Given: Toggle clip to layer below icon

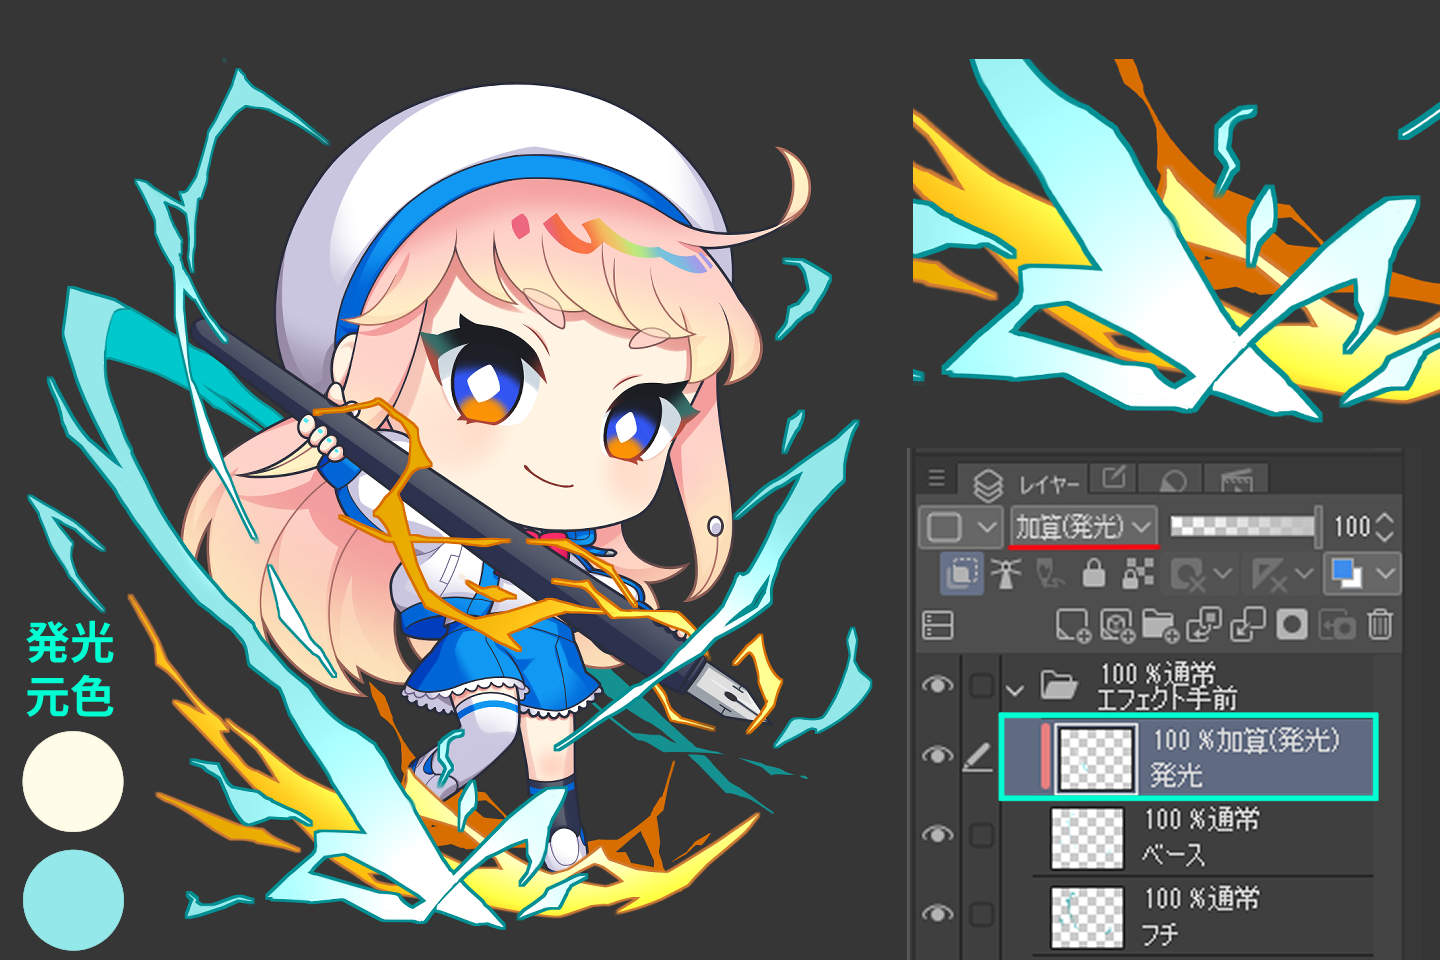Looking at the screenshot, I should point(961,574).
